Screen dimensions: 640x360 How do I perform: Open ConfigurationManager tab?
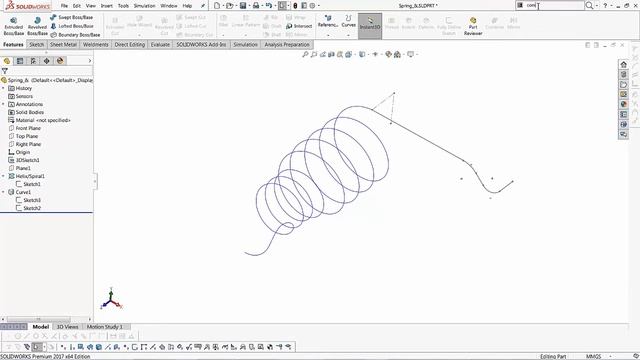point(33,61)
